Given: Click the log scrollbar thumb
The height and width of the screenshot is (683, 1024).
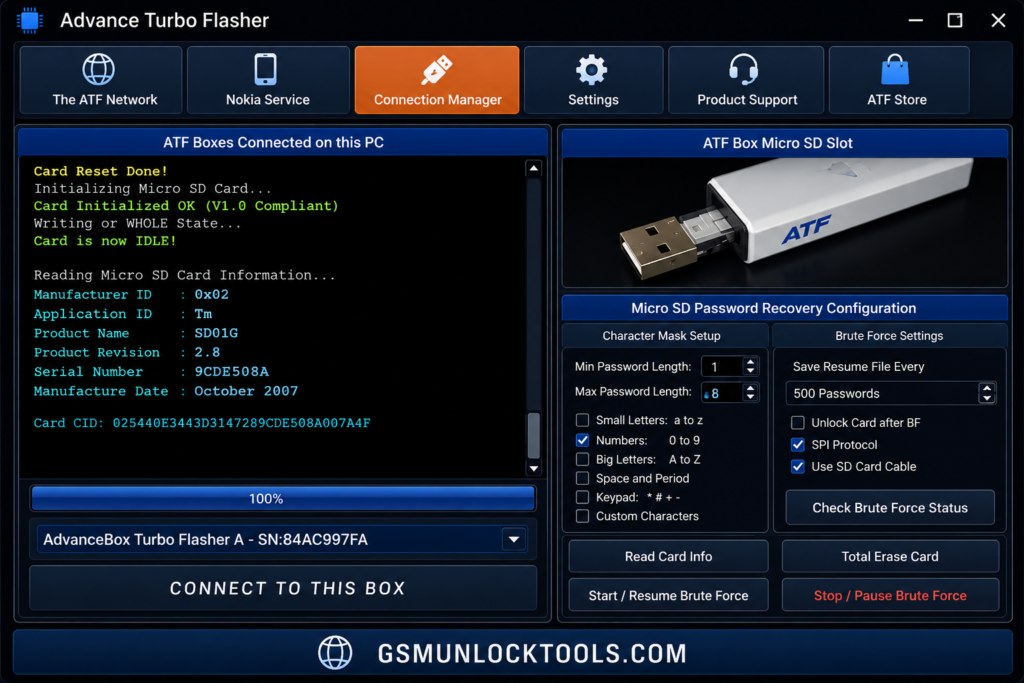Looking at the screenshot, I should point(534,436).
